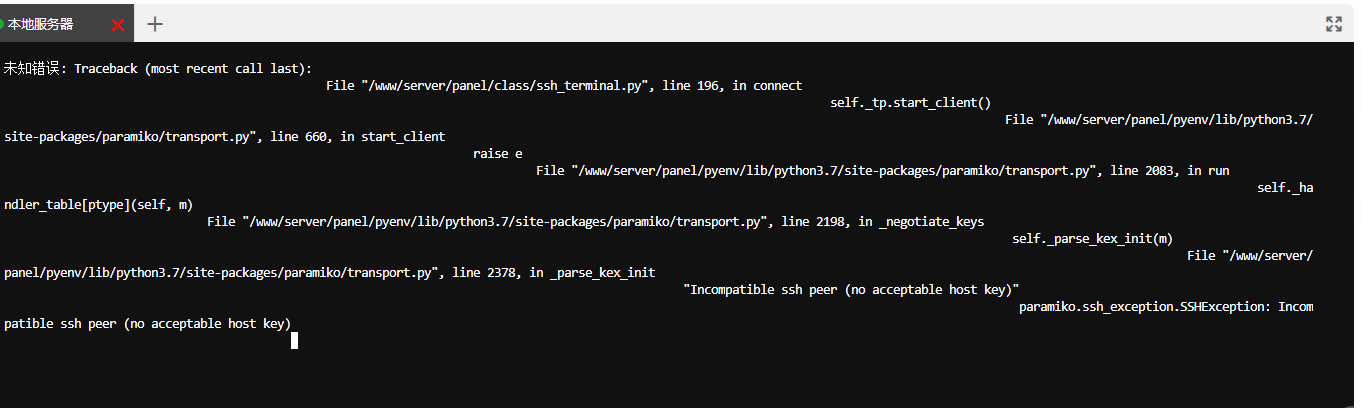Click the line 2378 _parse_kex_init entry

pos(330,272)
